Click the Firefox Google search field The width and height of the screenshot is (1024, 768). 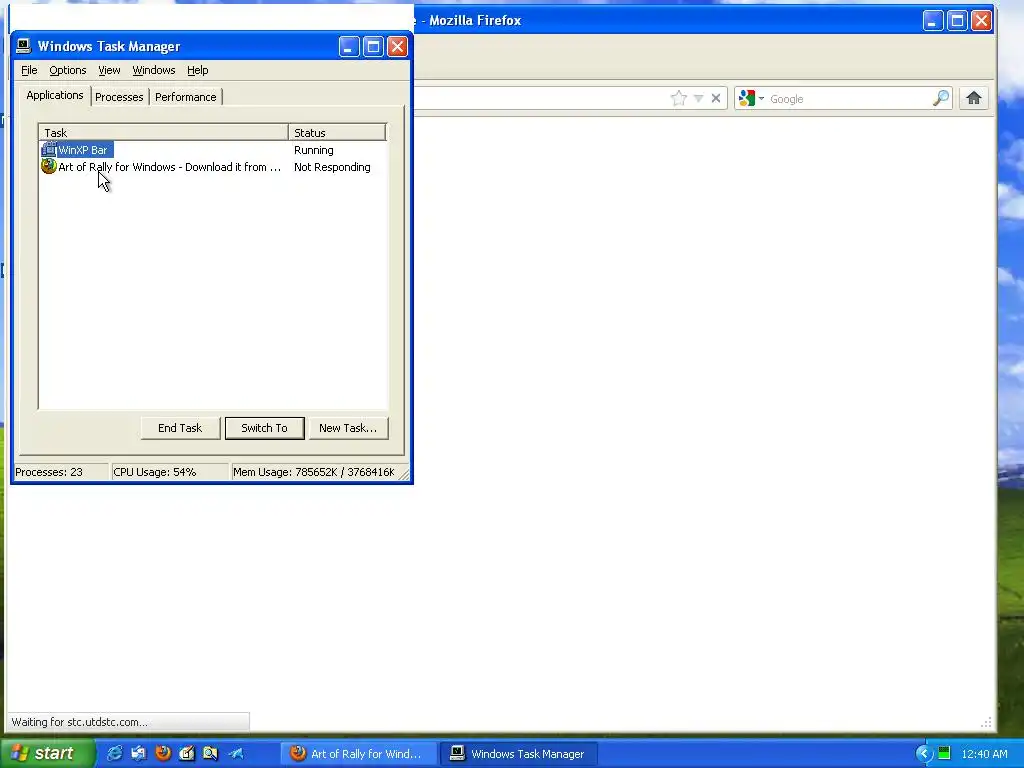[849, 99]
